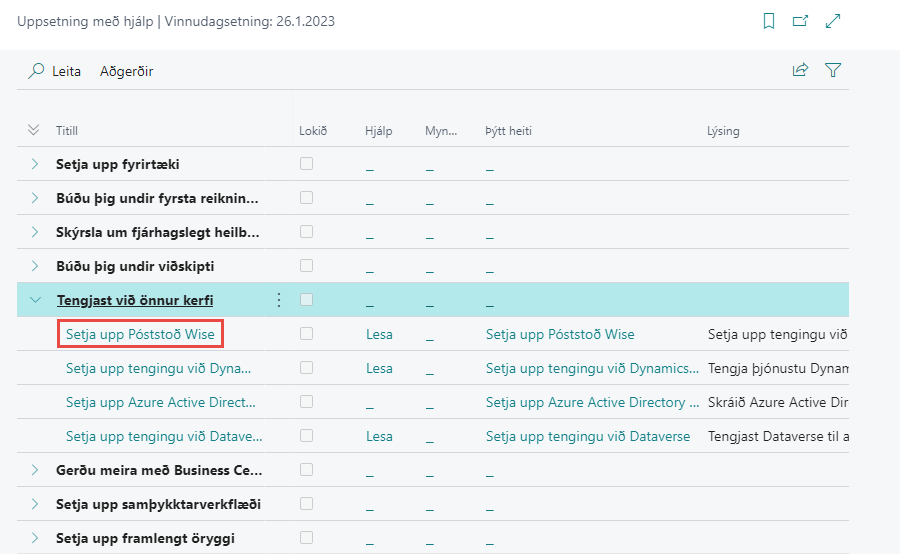Viewport: 900px width, 554px height.
Task: Click the share icon in toolbar
Action: [800, 70]
